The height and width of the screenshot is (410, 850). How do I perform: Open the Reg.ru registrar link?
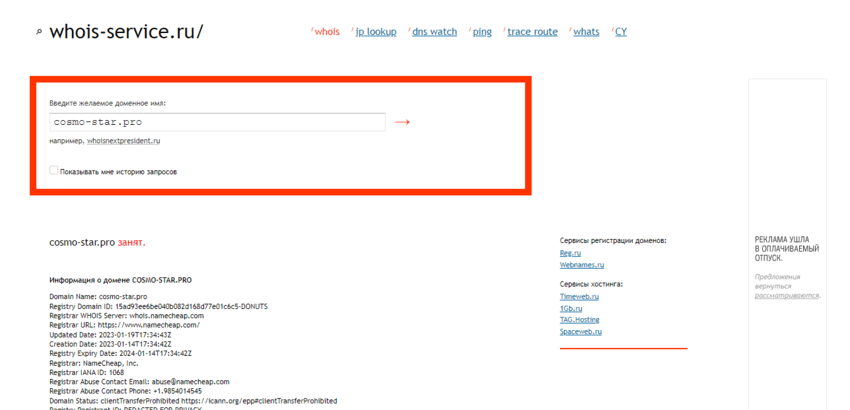[570, 253]
